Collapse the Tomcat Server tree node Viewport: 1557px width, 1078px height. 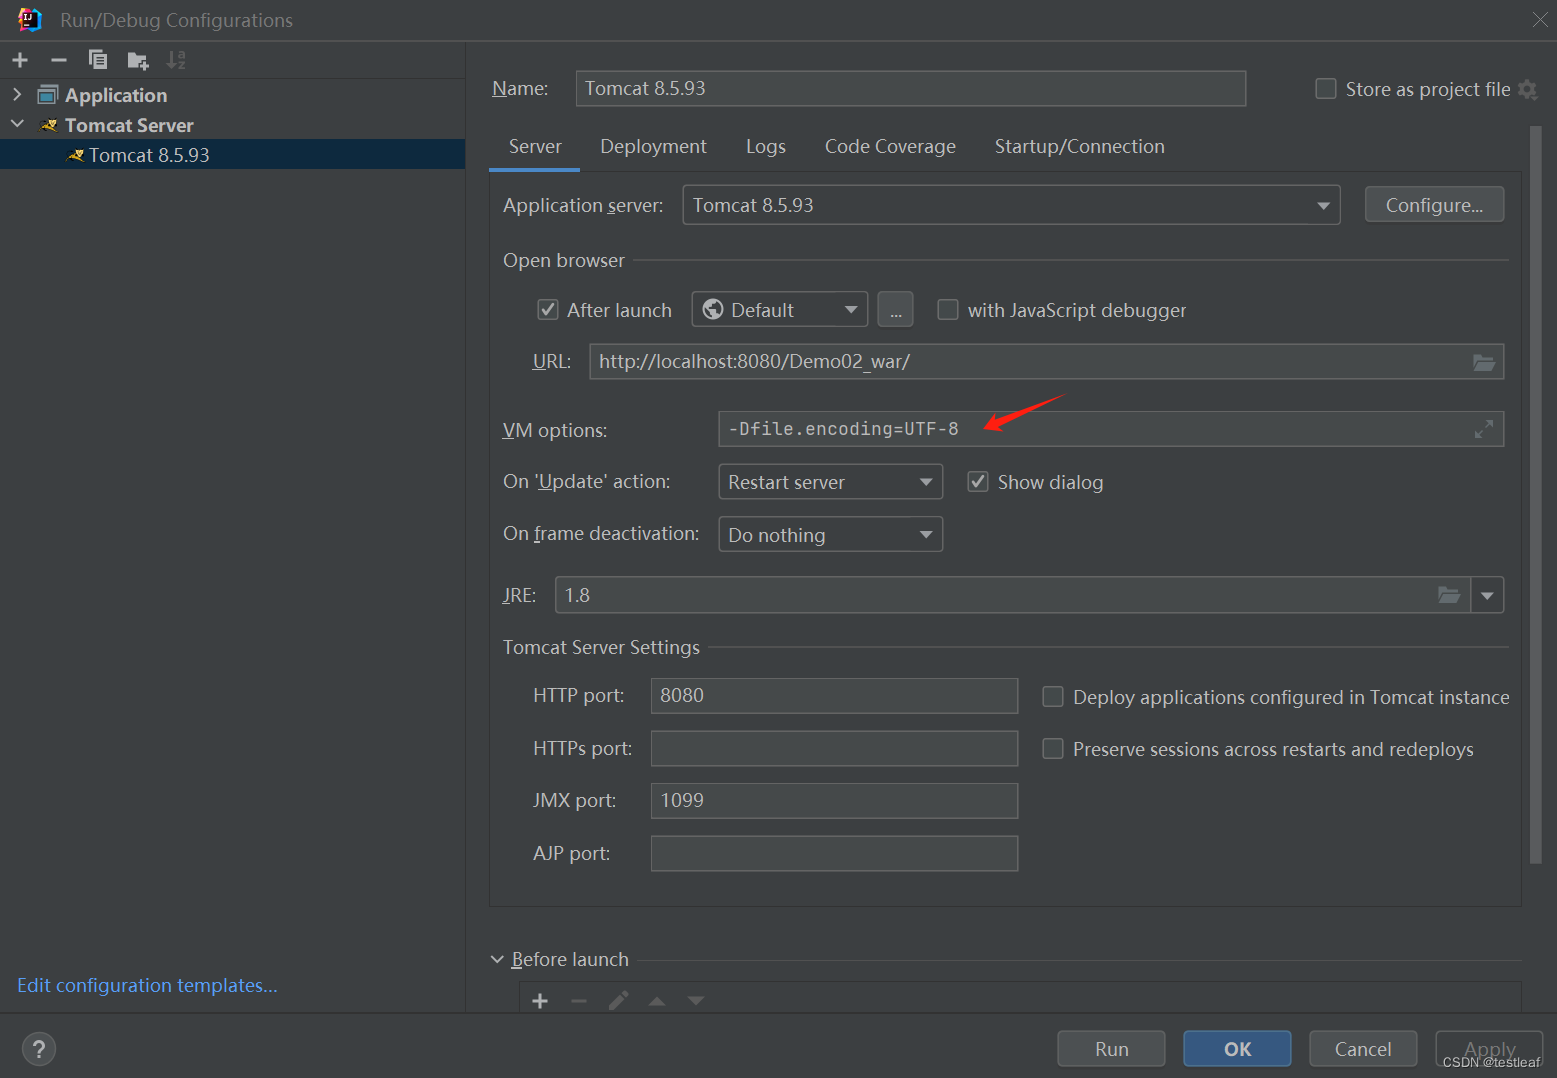[x=17, y=124]
